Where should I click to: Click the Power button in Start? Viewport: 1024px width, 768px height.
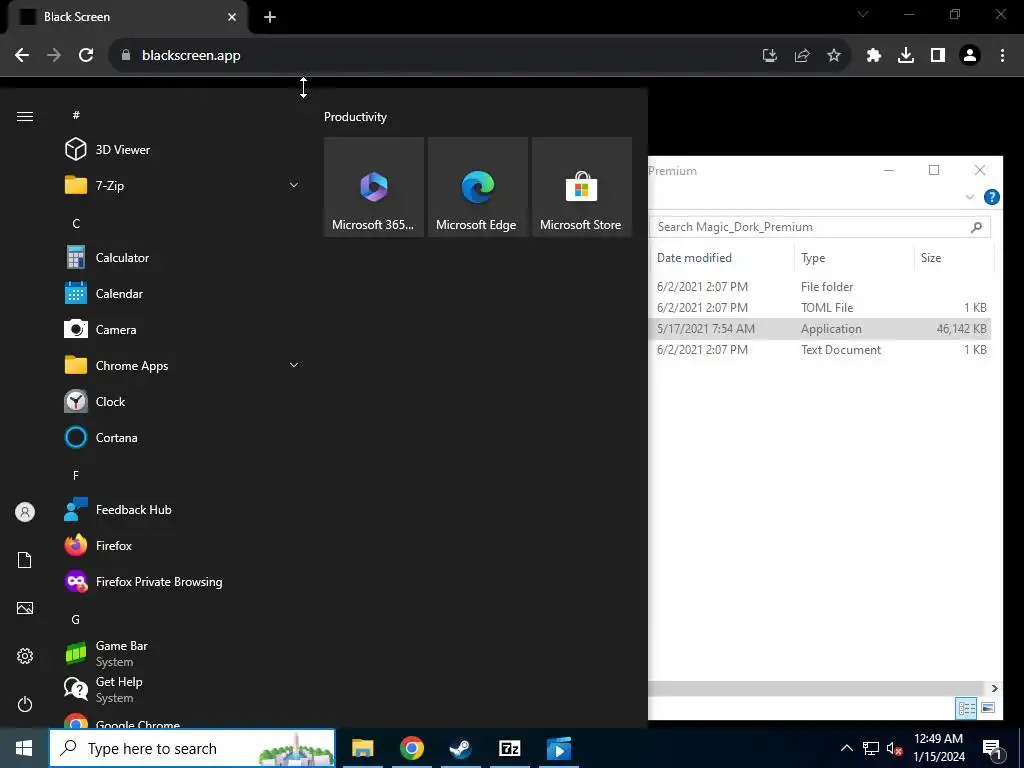click(x=25, y=704)
